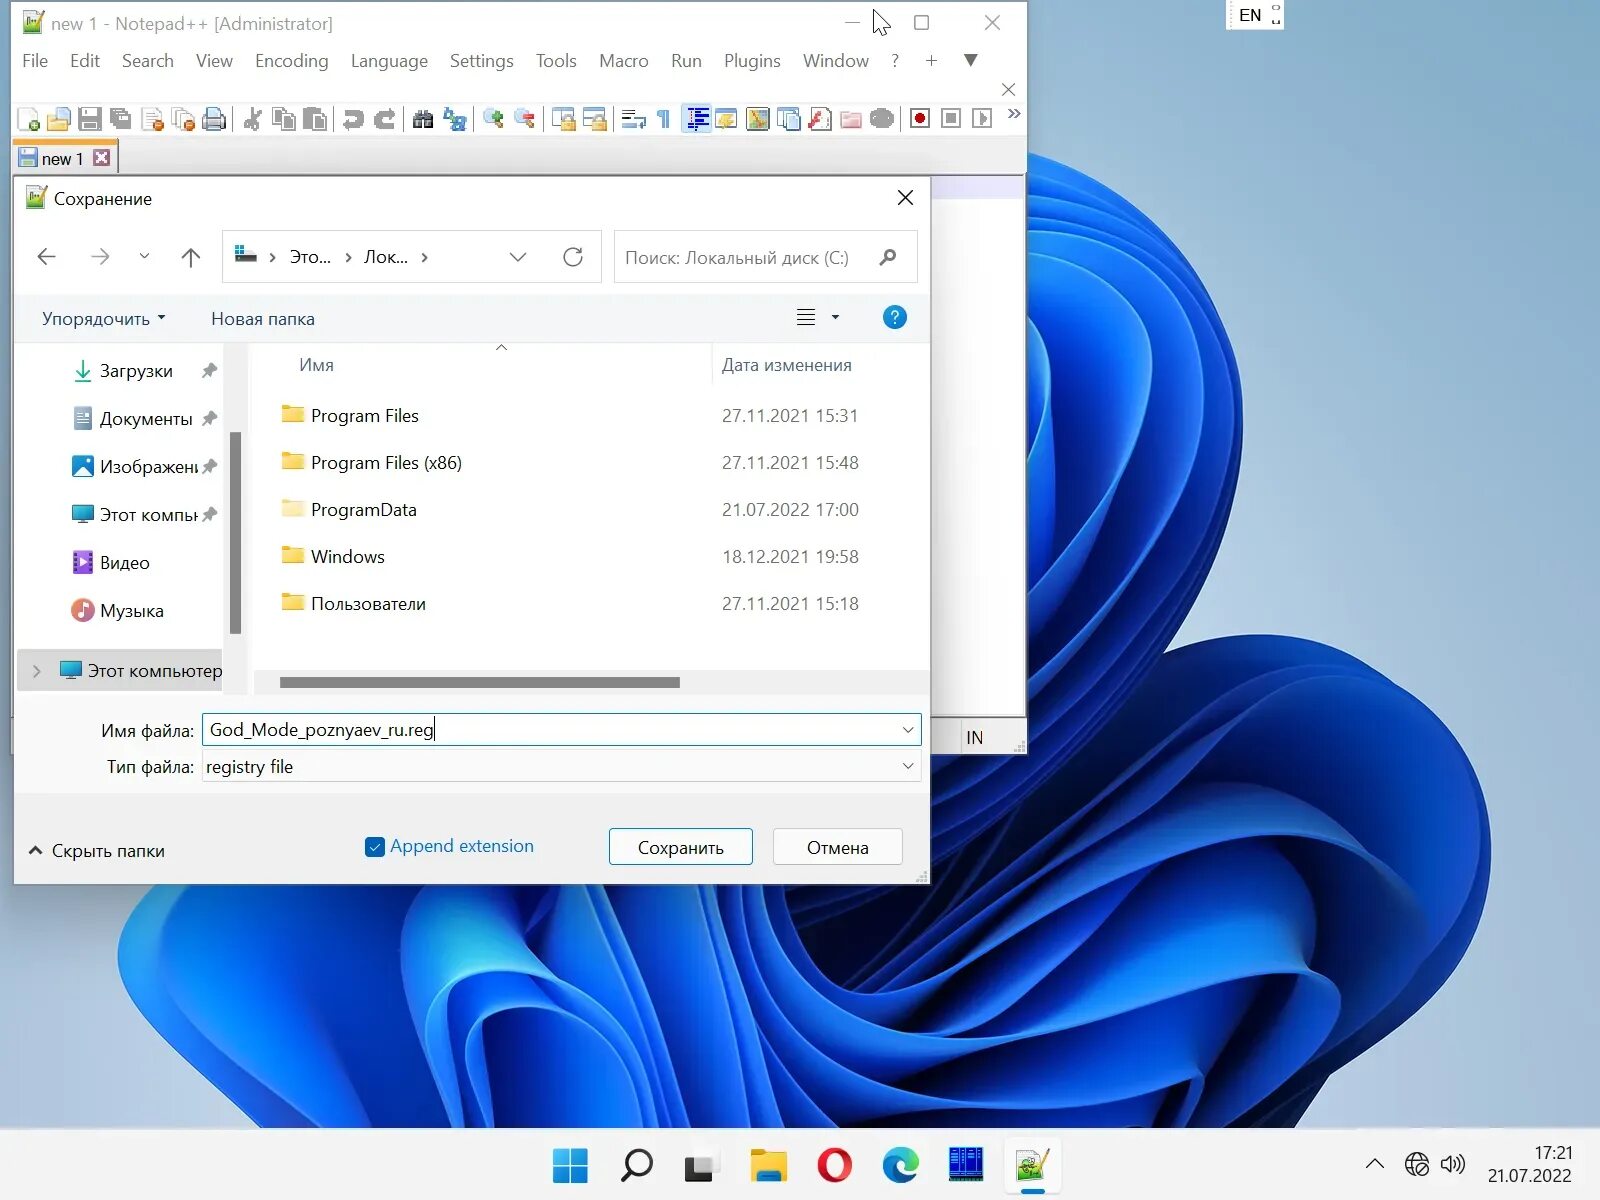Click the horizontal scrollbar in the file list
1600x1200 pixels.
(480, 683)
